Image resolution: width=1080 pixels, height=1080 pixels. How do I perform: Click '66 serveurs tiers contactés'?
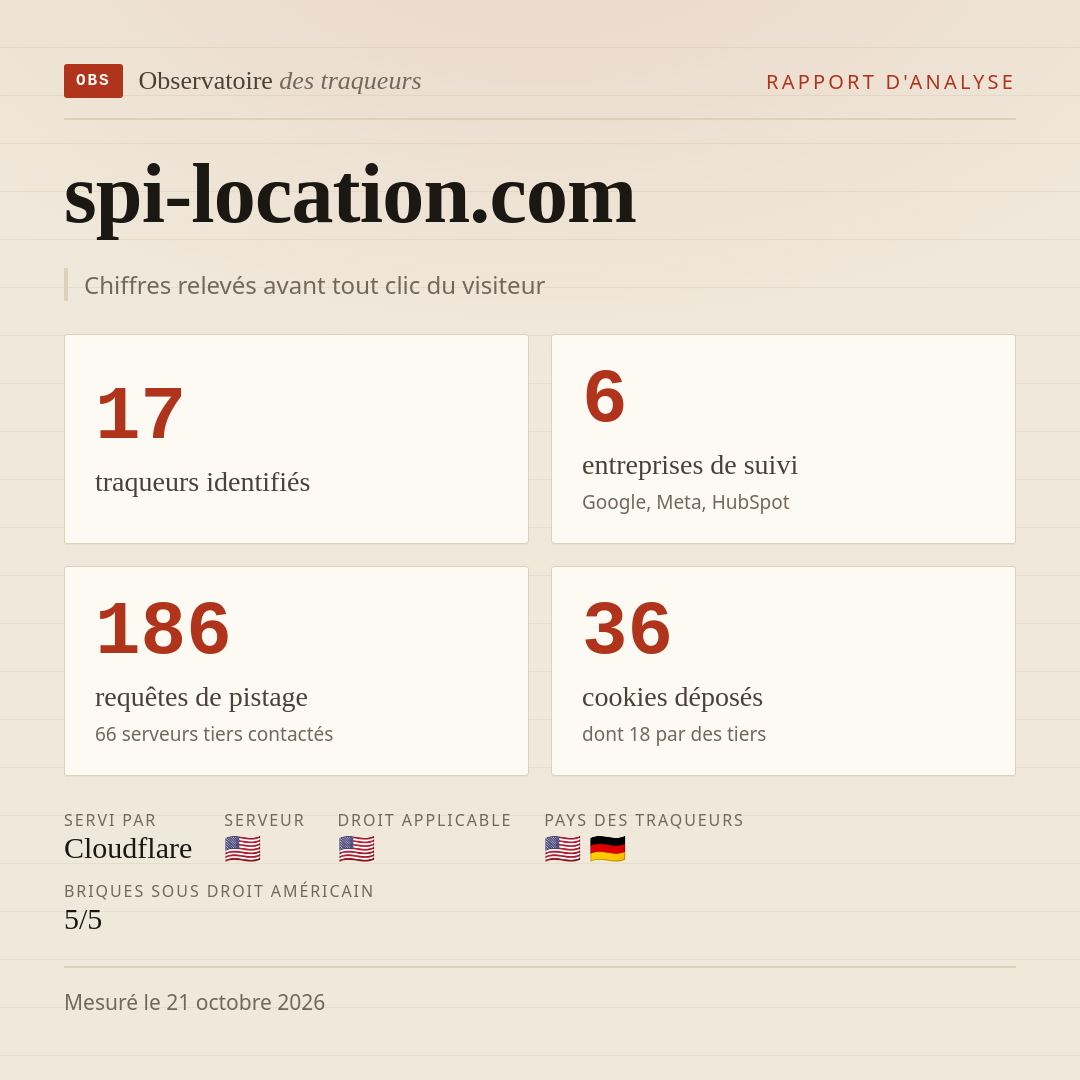click(214, 734)
